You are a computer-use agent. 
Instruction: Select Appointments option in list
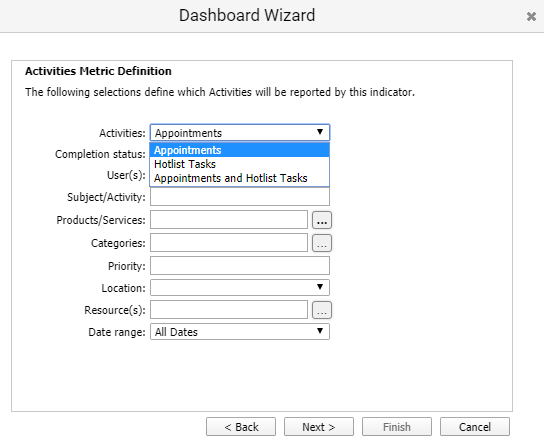[239, 150]
